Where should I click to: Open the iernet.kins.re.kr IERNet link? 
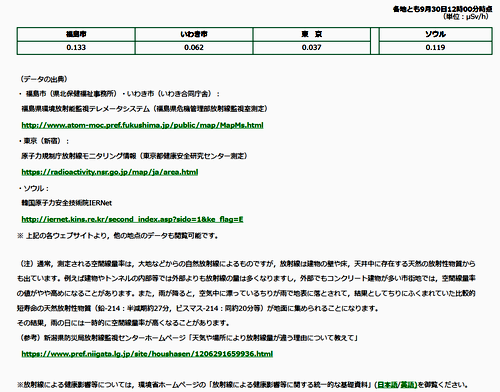coord(132,219)
